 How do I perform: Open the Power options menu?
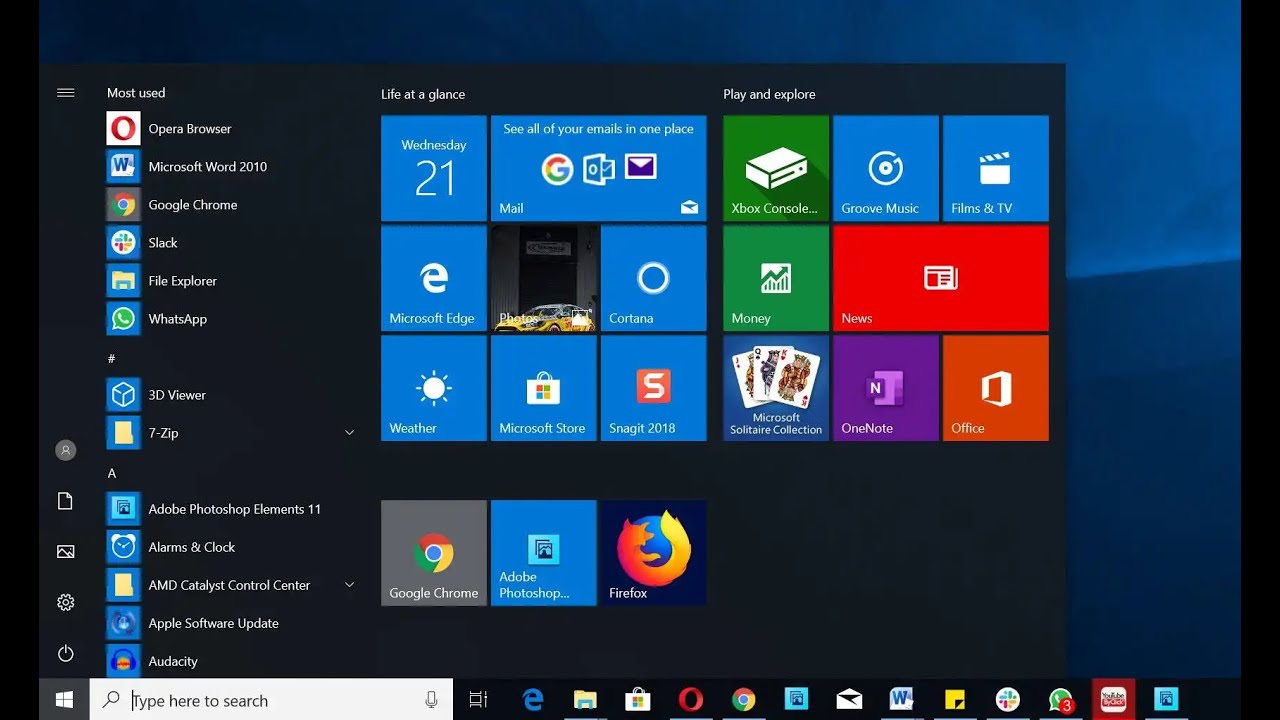click(x=66, y=653)
